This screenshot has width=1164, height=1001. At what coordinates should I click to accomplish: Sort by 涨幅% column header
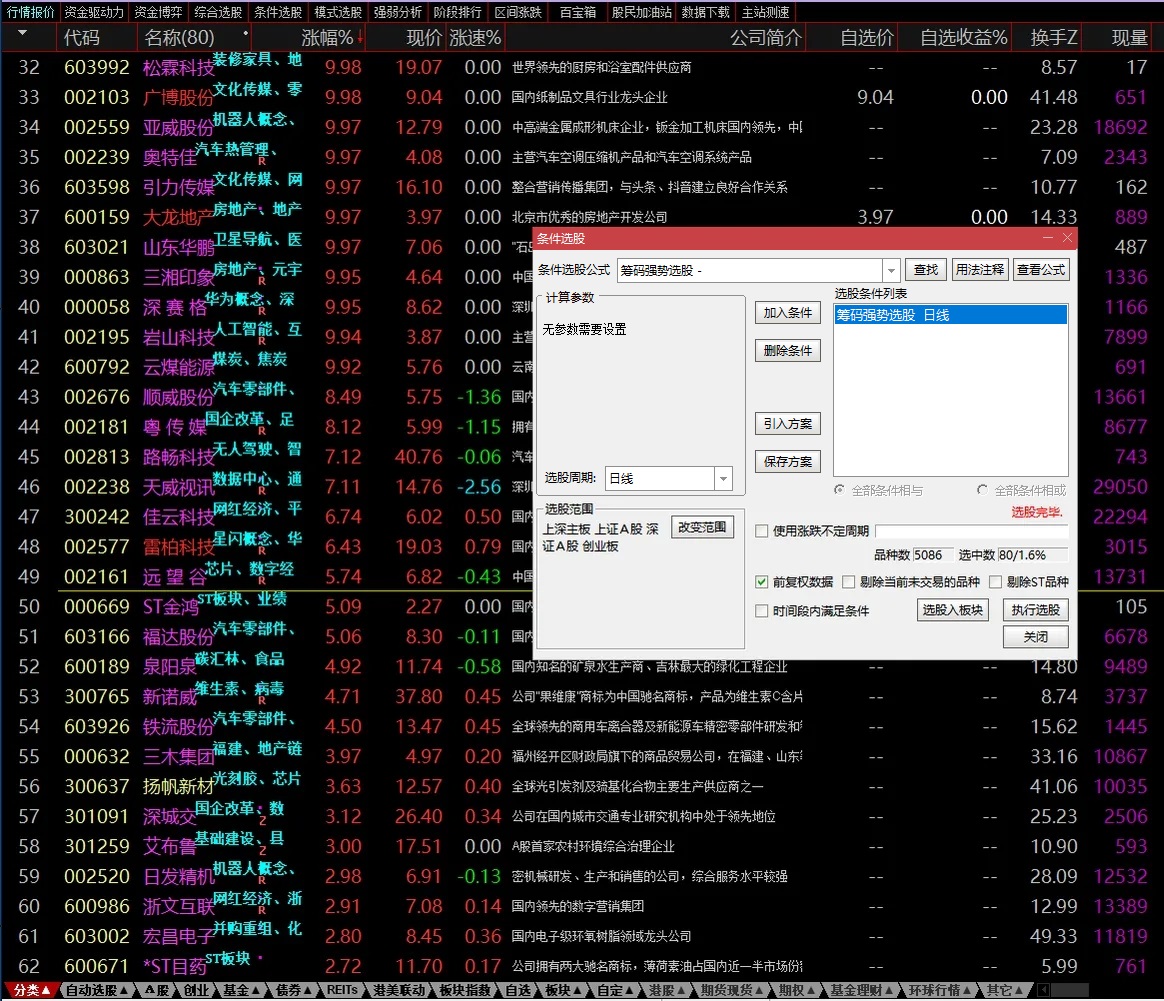(x=331, y=38)
